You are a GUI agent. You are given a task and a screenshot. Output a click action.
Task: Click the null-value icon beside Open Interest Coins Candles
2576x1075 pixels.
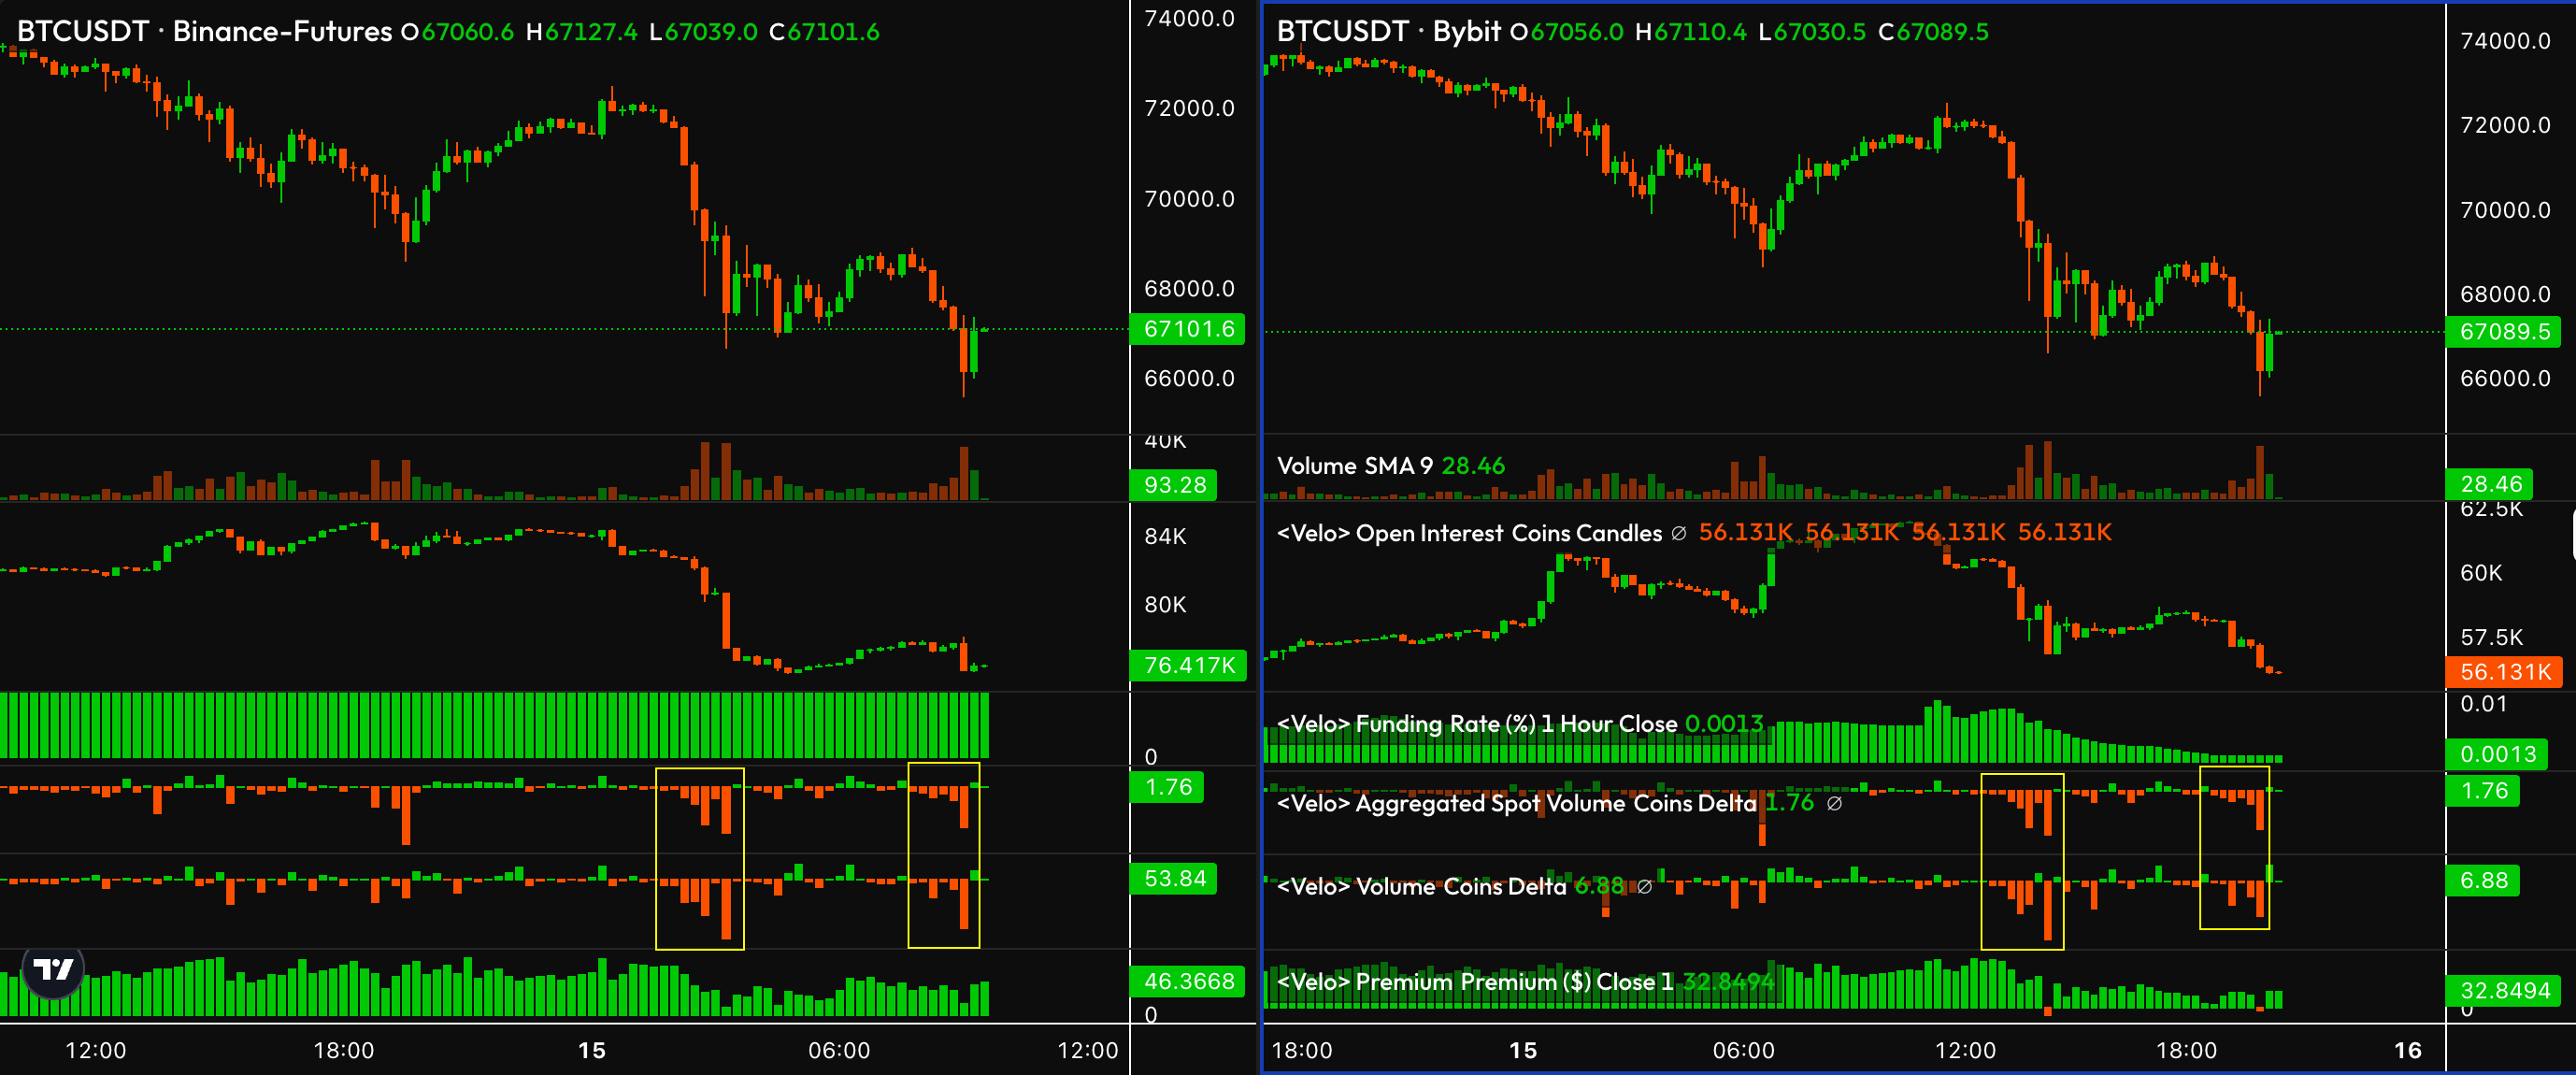pyautogui.click(x=1679, y=534)
